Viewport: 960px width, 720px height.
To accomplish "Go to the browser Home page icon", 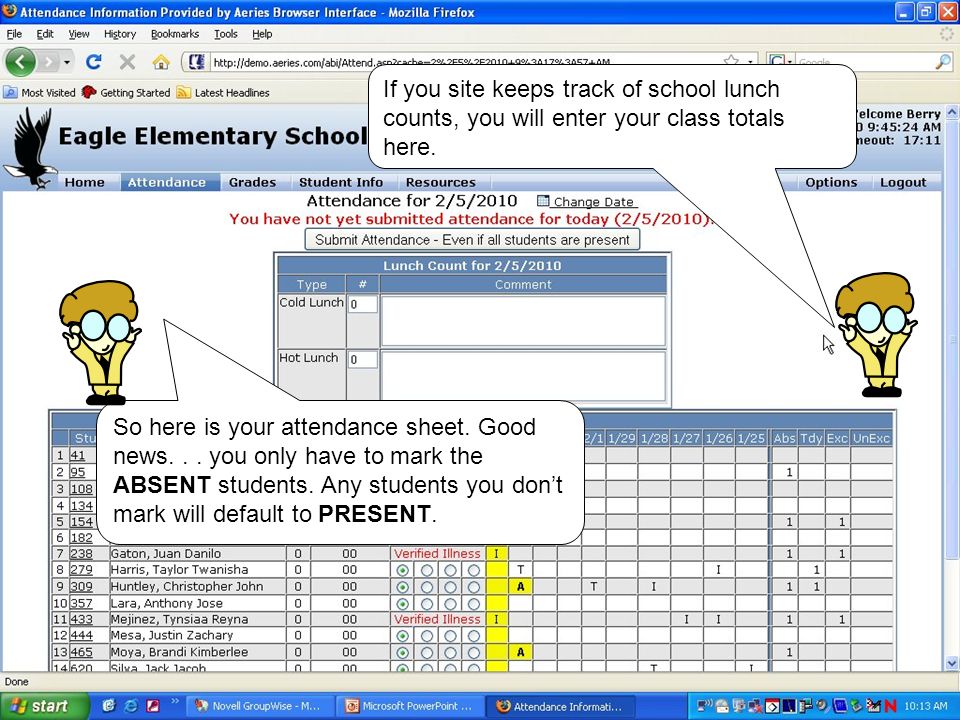I will point(160,62).
